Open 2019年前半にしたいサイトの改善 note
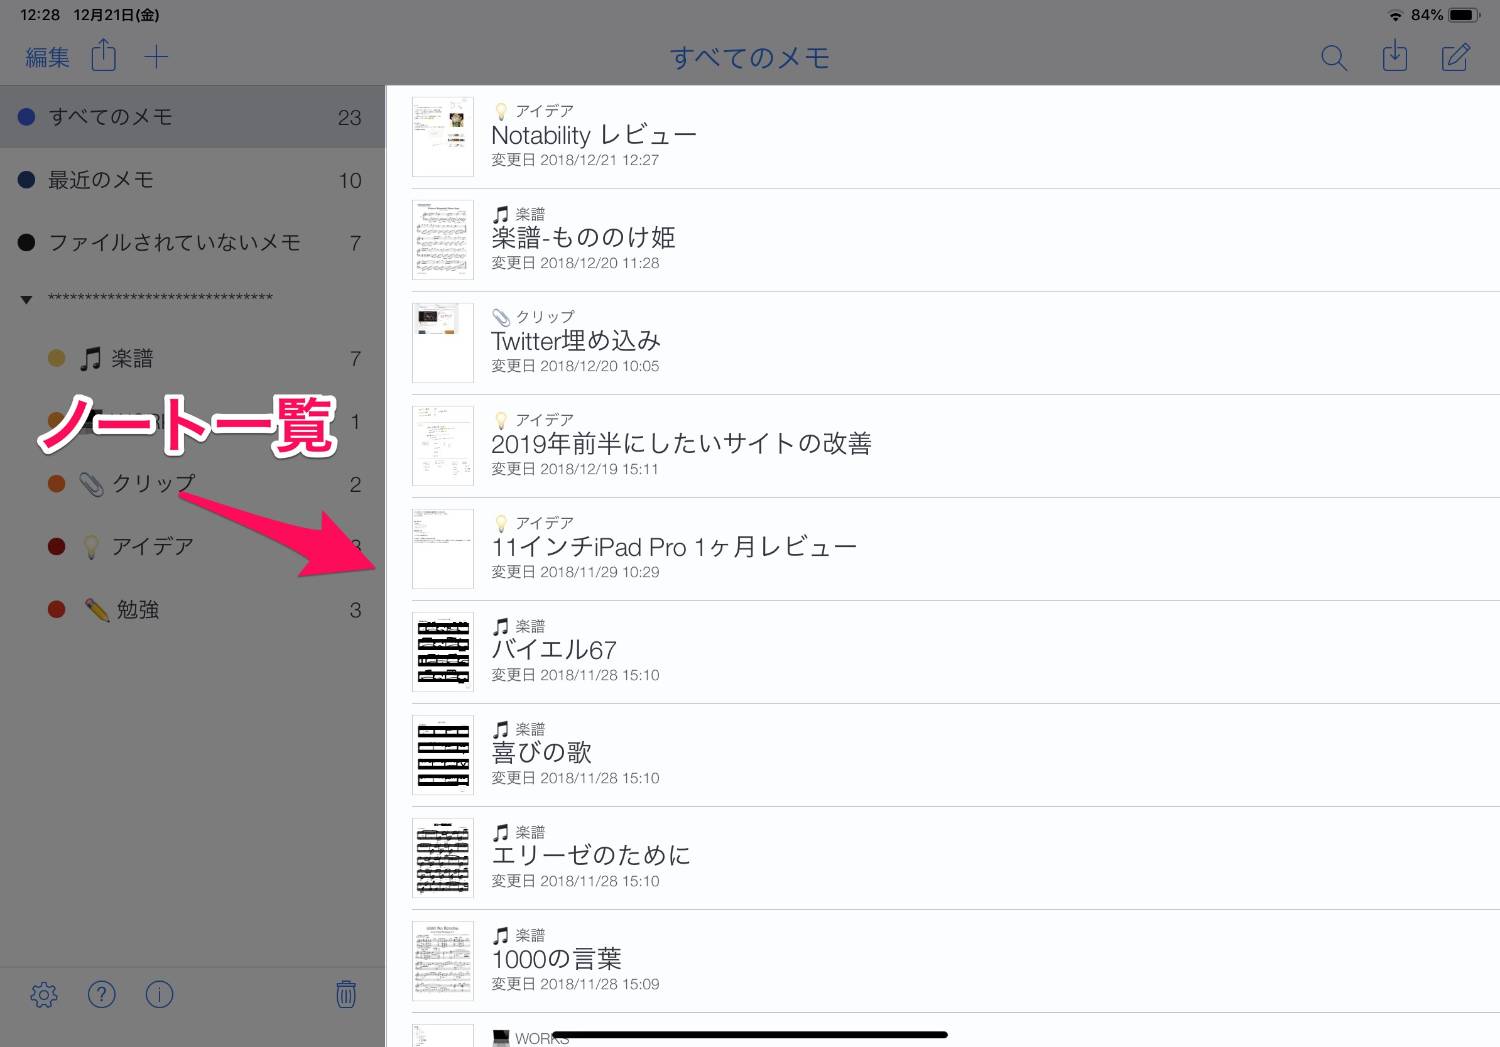Viewport: 1500px width, 1047px height. click(x=943, y=446)
